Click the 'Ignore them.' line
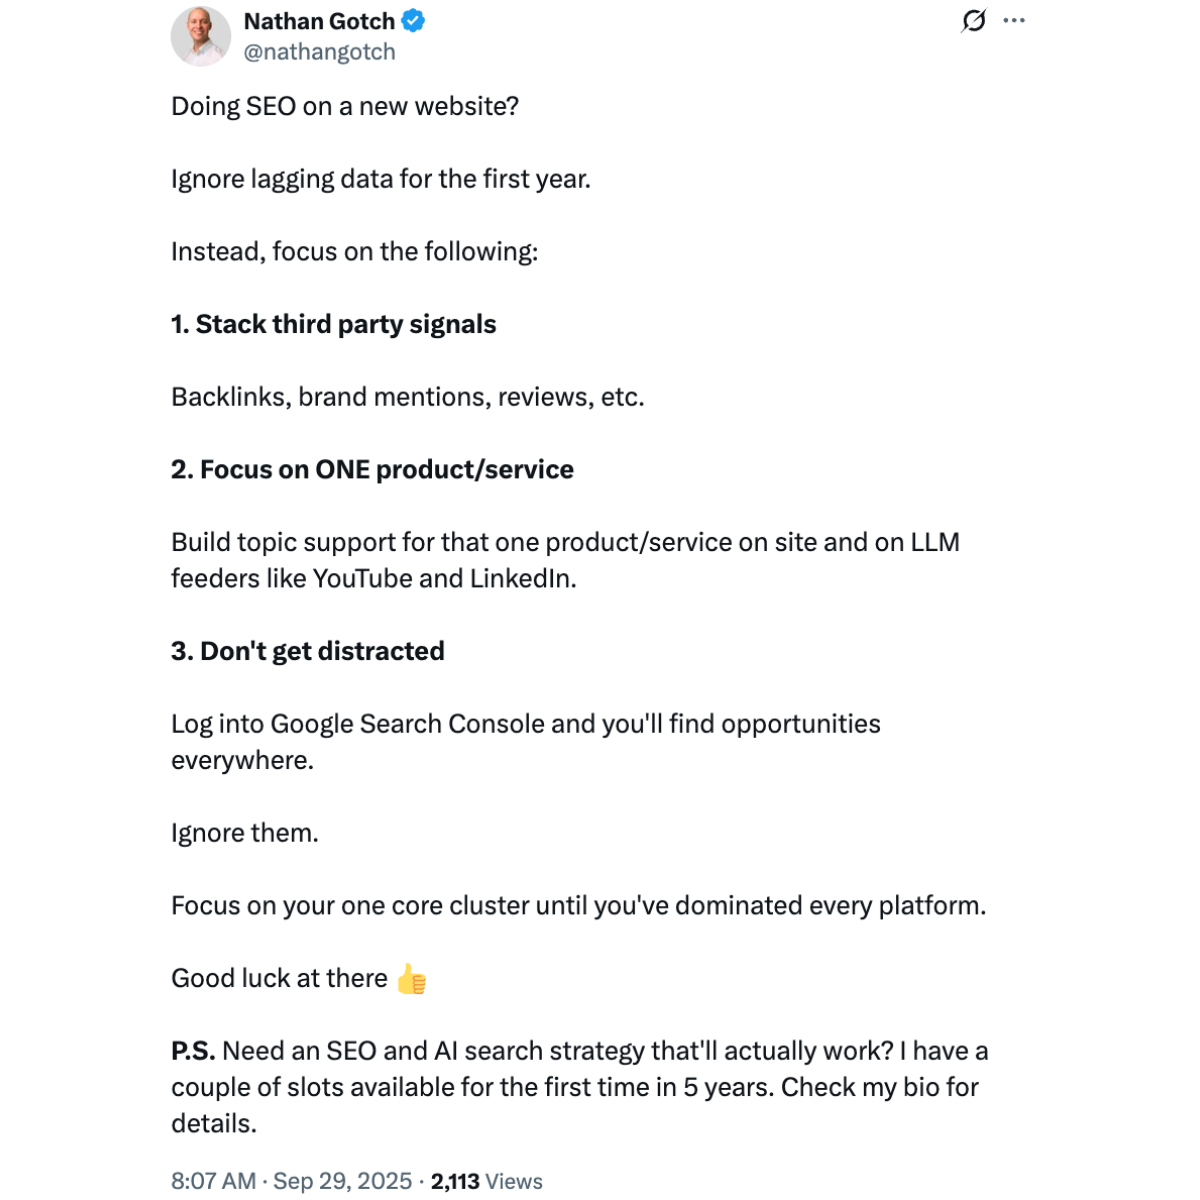This screenshot has width=1200, height=1200. [244, 832]
